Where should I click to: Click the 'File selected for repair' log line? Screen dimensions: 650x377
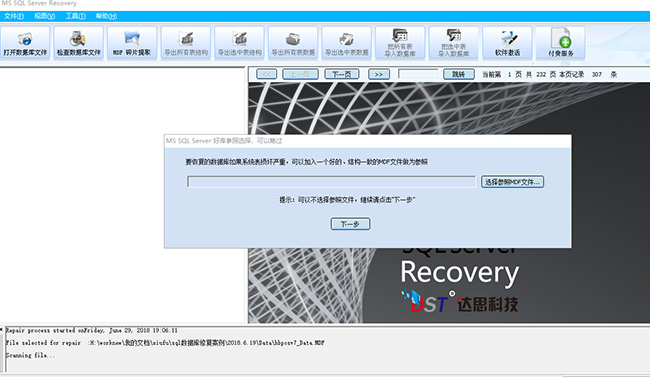click(x=165, y=343)
